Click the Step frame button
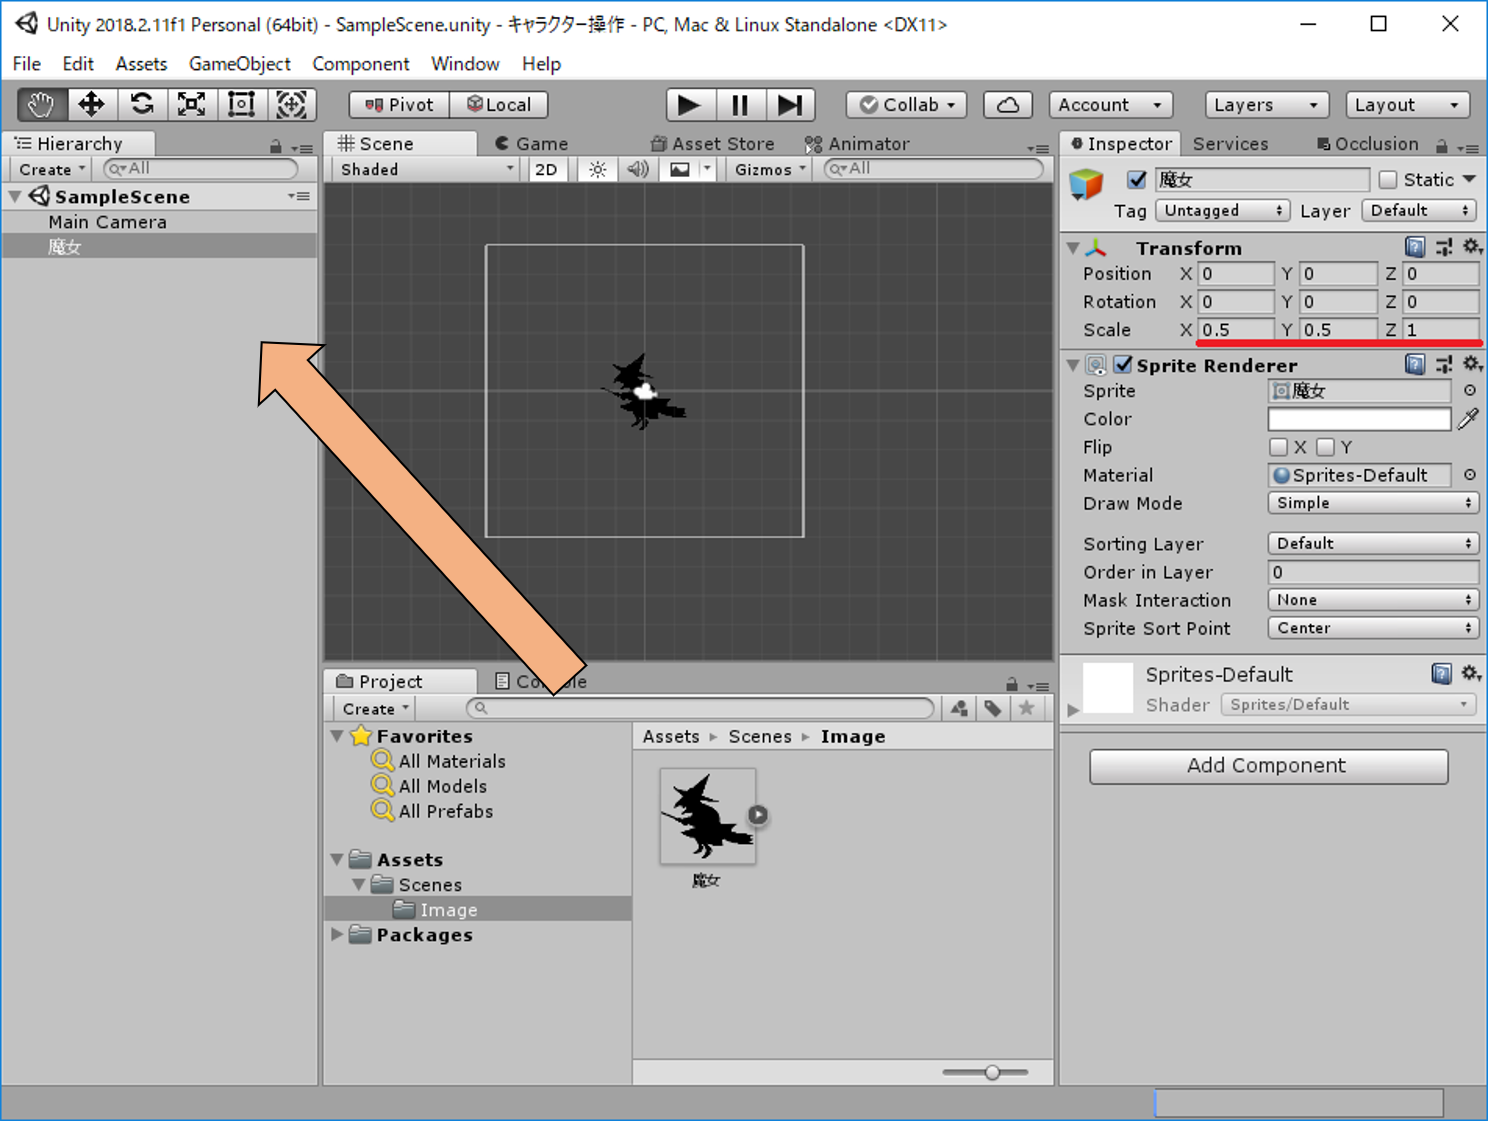This screenshot has height=1121, width=1488. coord(790,105)
